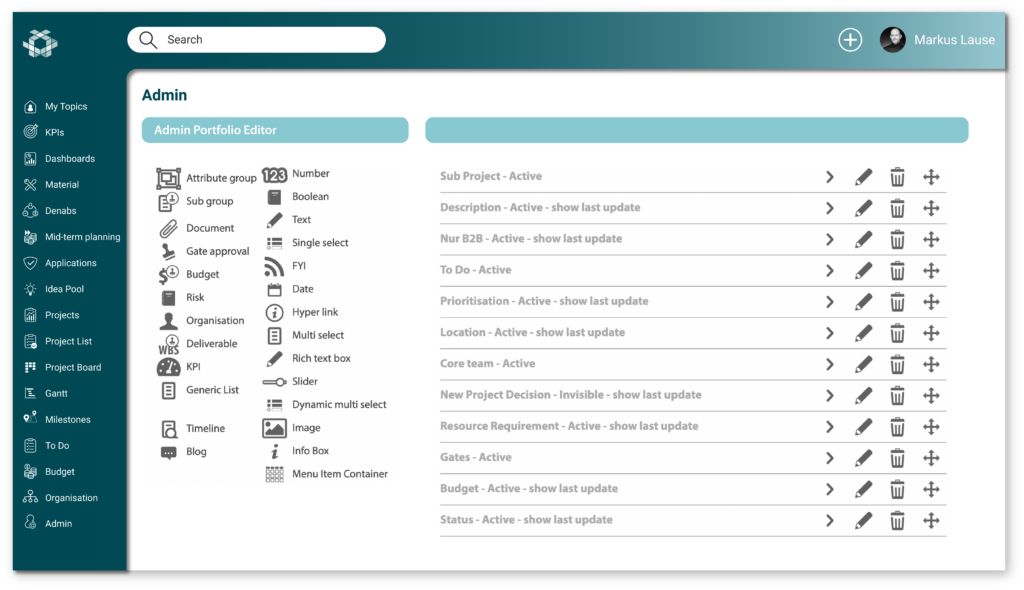Click the Budget element icon
The width and height of the screenshot is (1024, 590).
pos(168,274)
